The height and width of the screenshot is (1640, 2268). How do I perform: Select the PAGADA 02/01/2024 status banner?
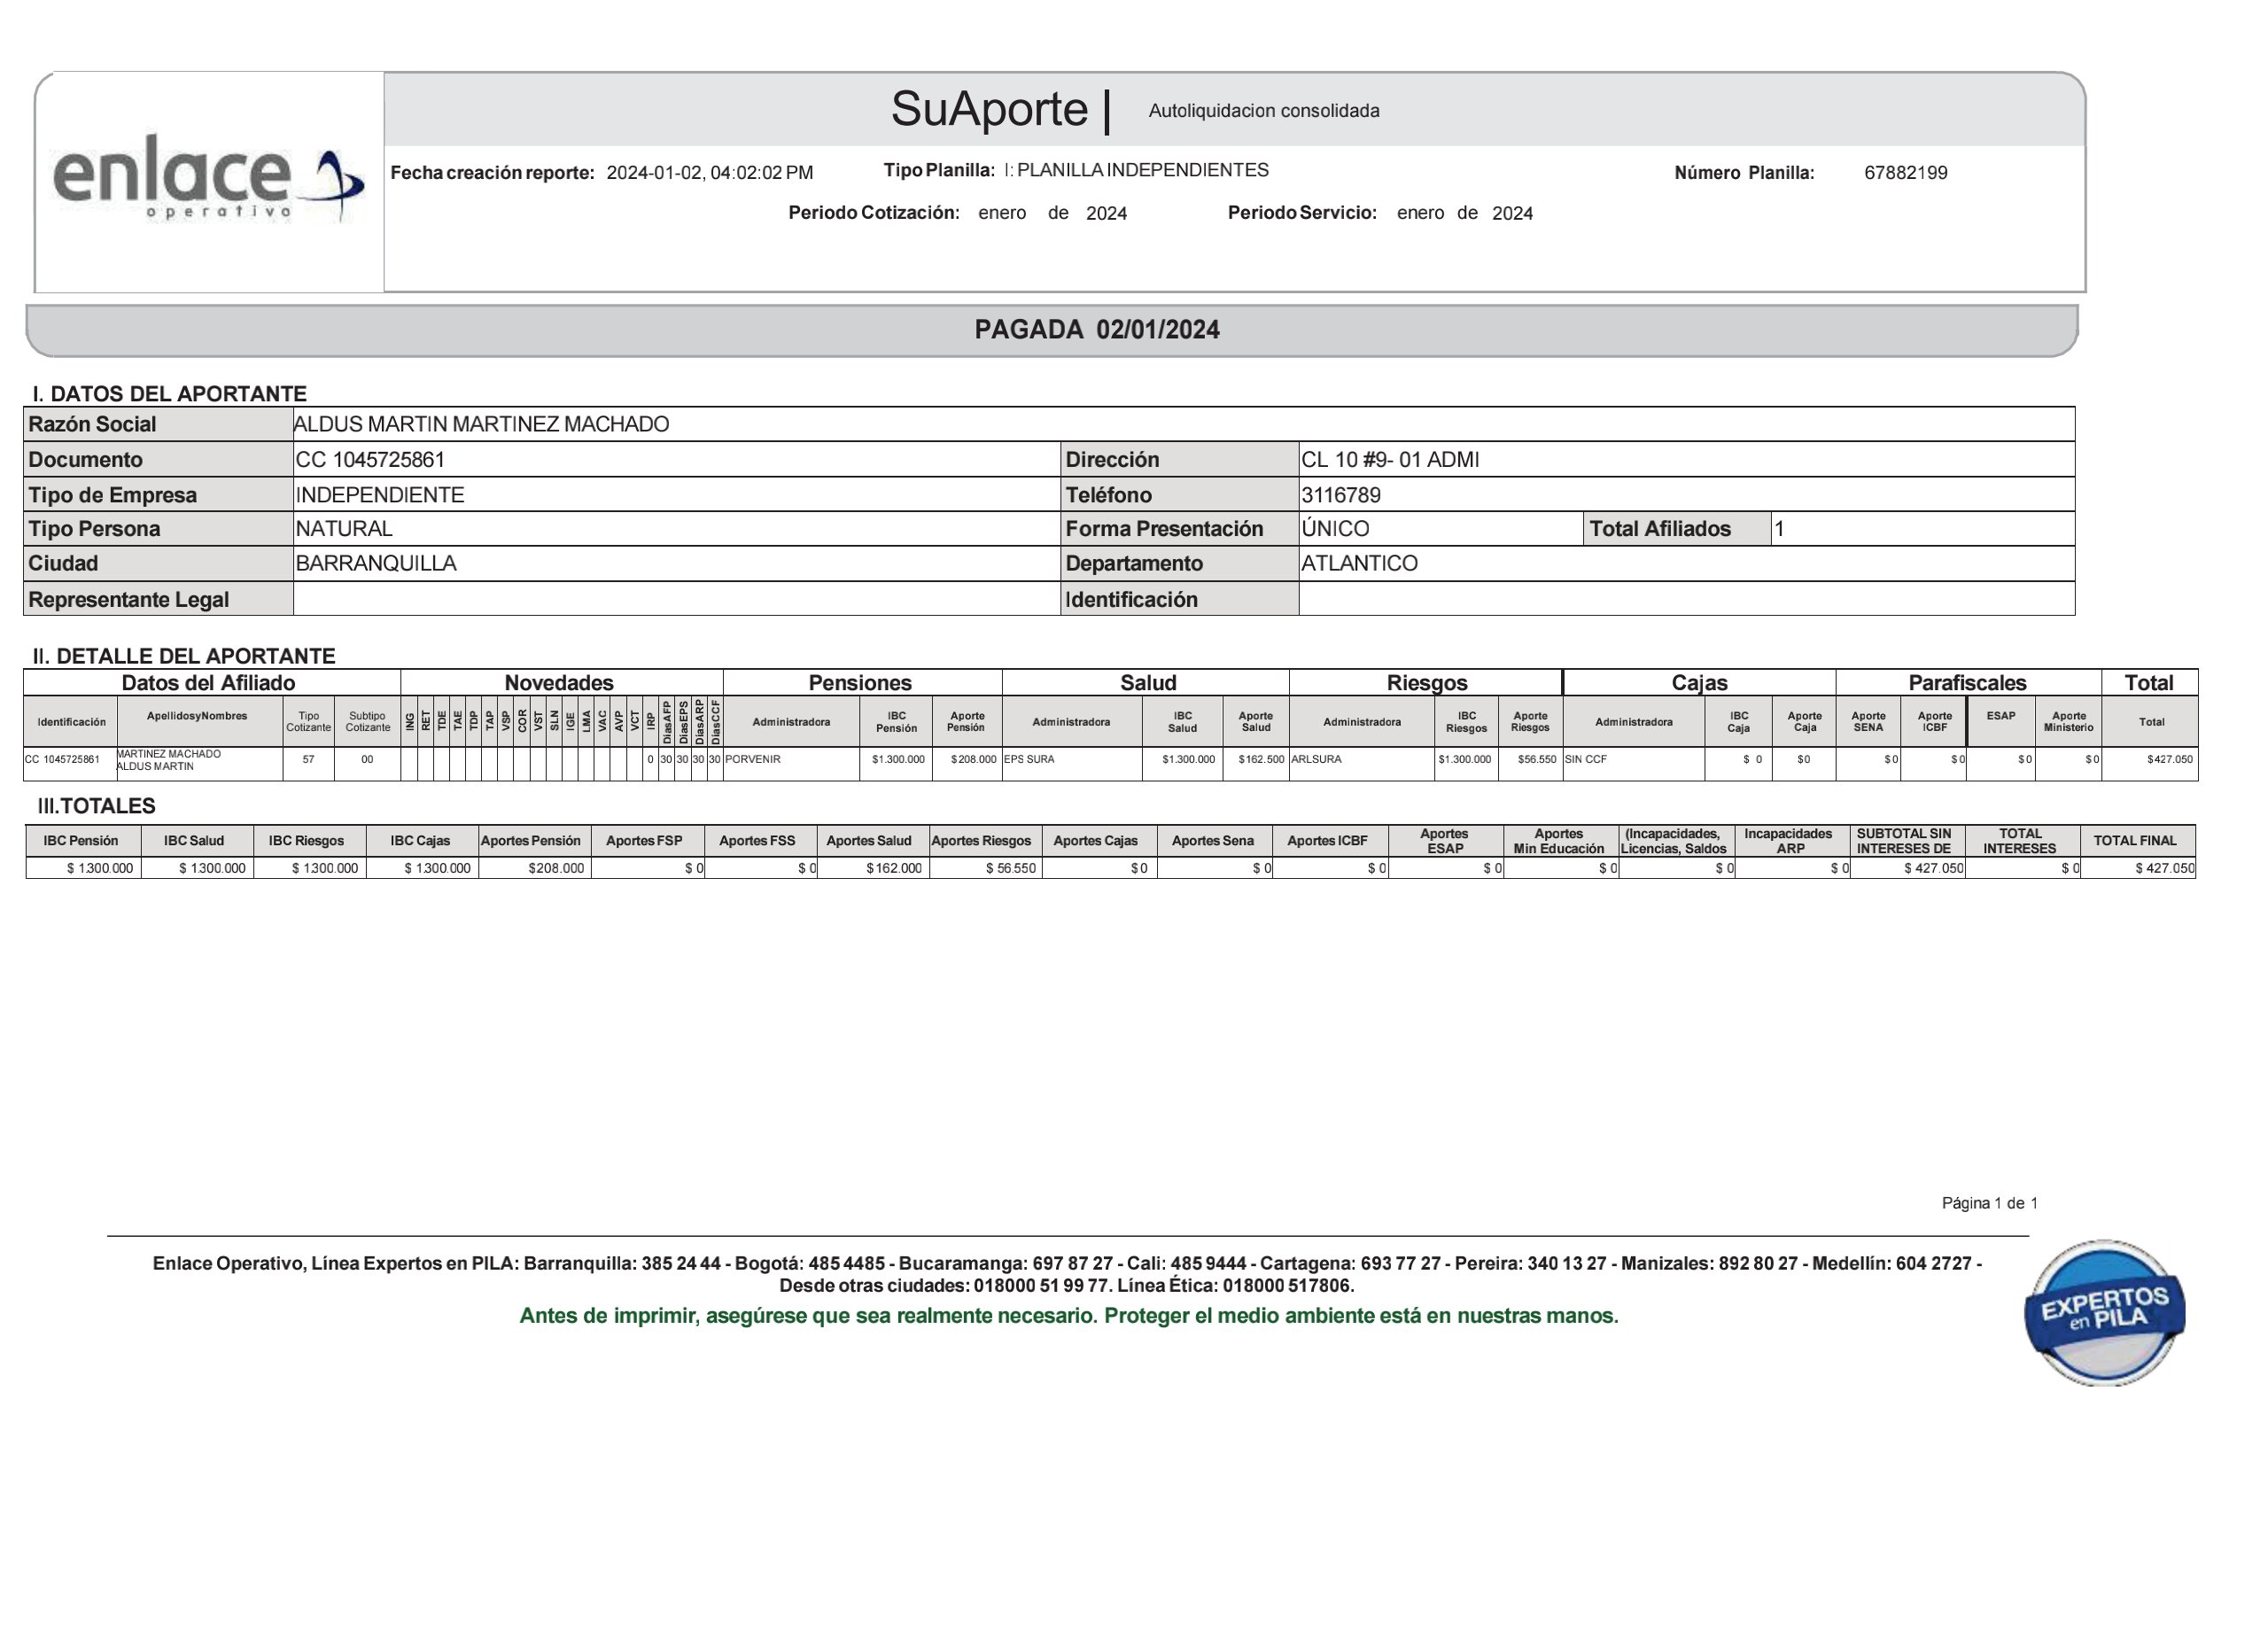(x=1096, y=330)
